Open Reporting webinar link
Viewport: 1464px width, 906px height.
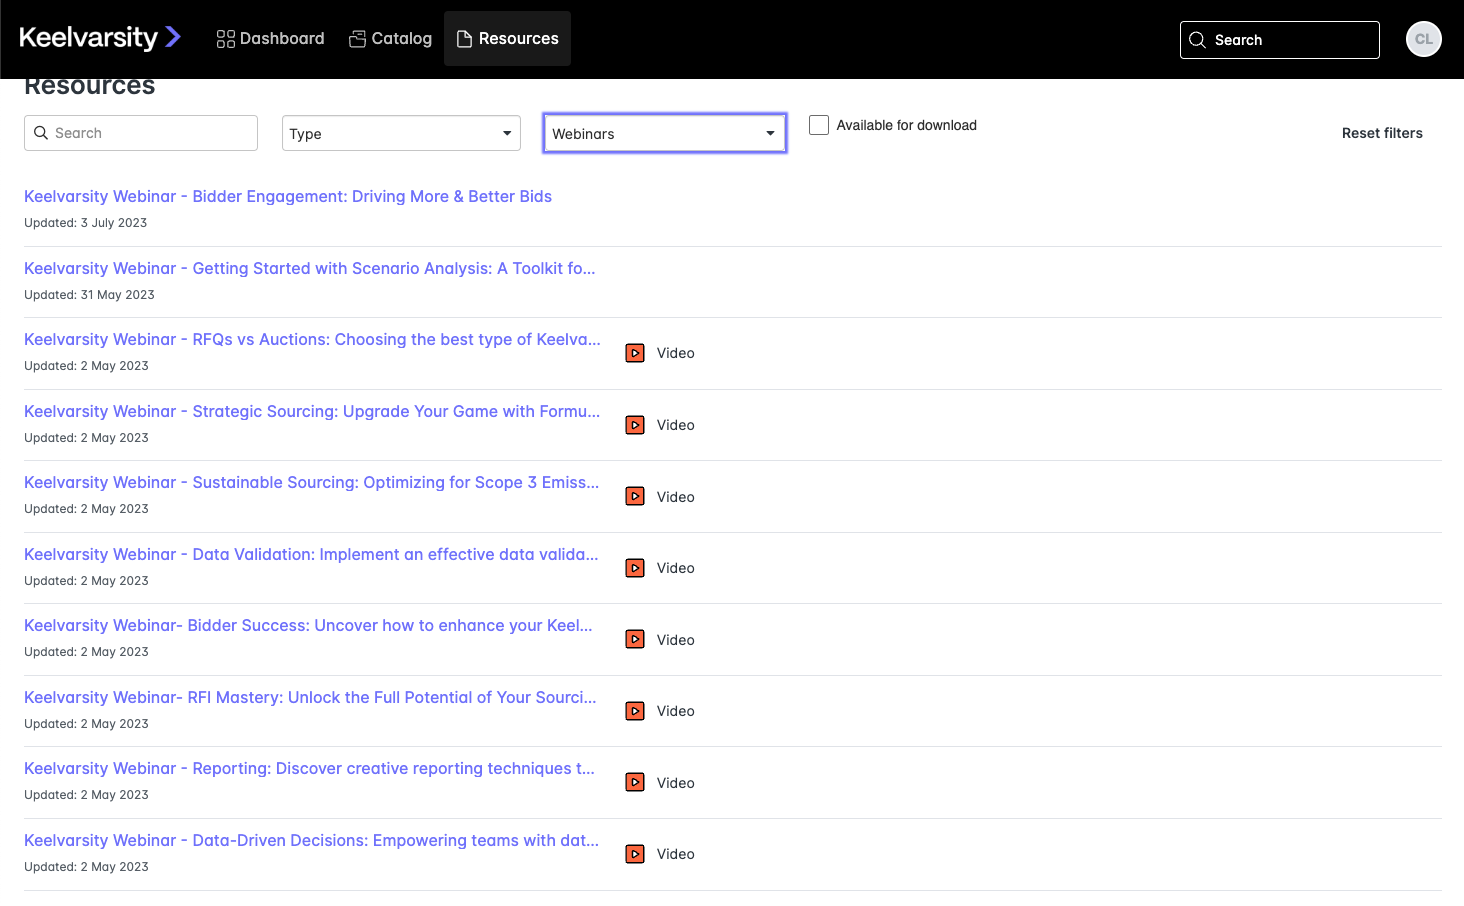[x=309, y=769]
